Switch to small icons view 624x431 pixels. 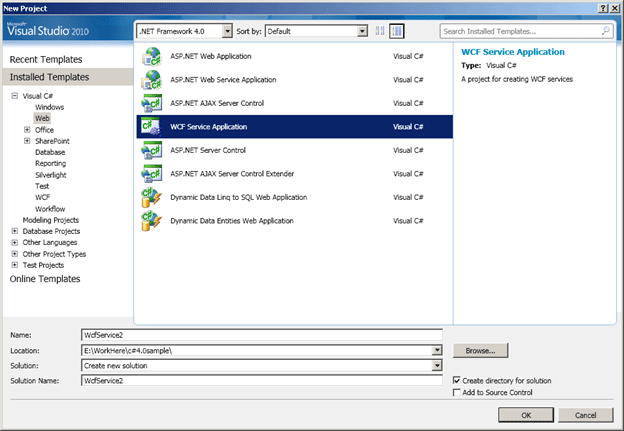[380, 31]
